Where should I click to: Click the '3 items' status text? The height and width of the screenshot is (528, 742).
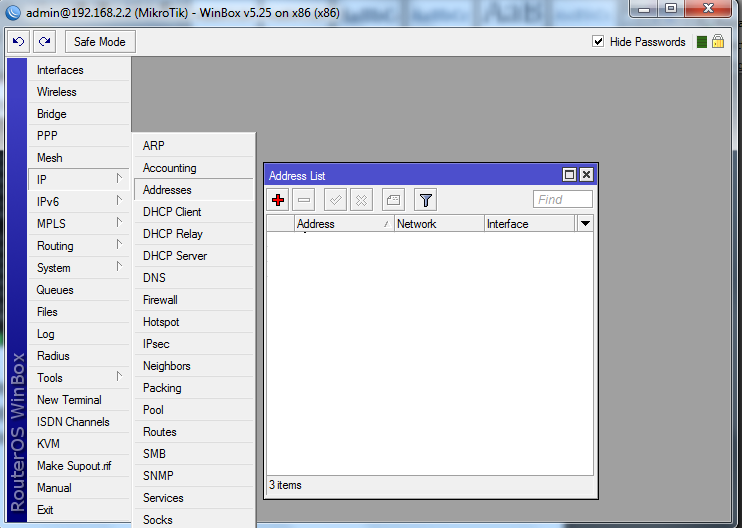(285, 485)
